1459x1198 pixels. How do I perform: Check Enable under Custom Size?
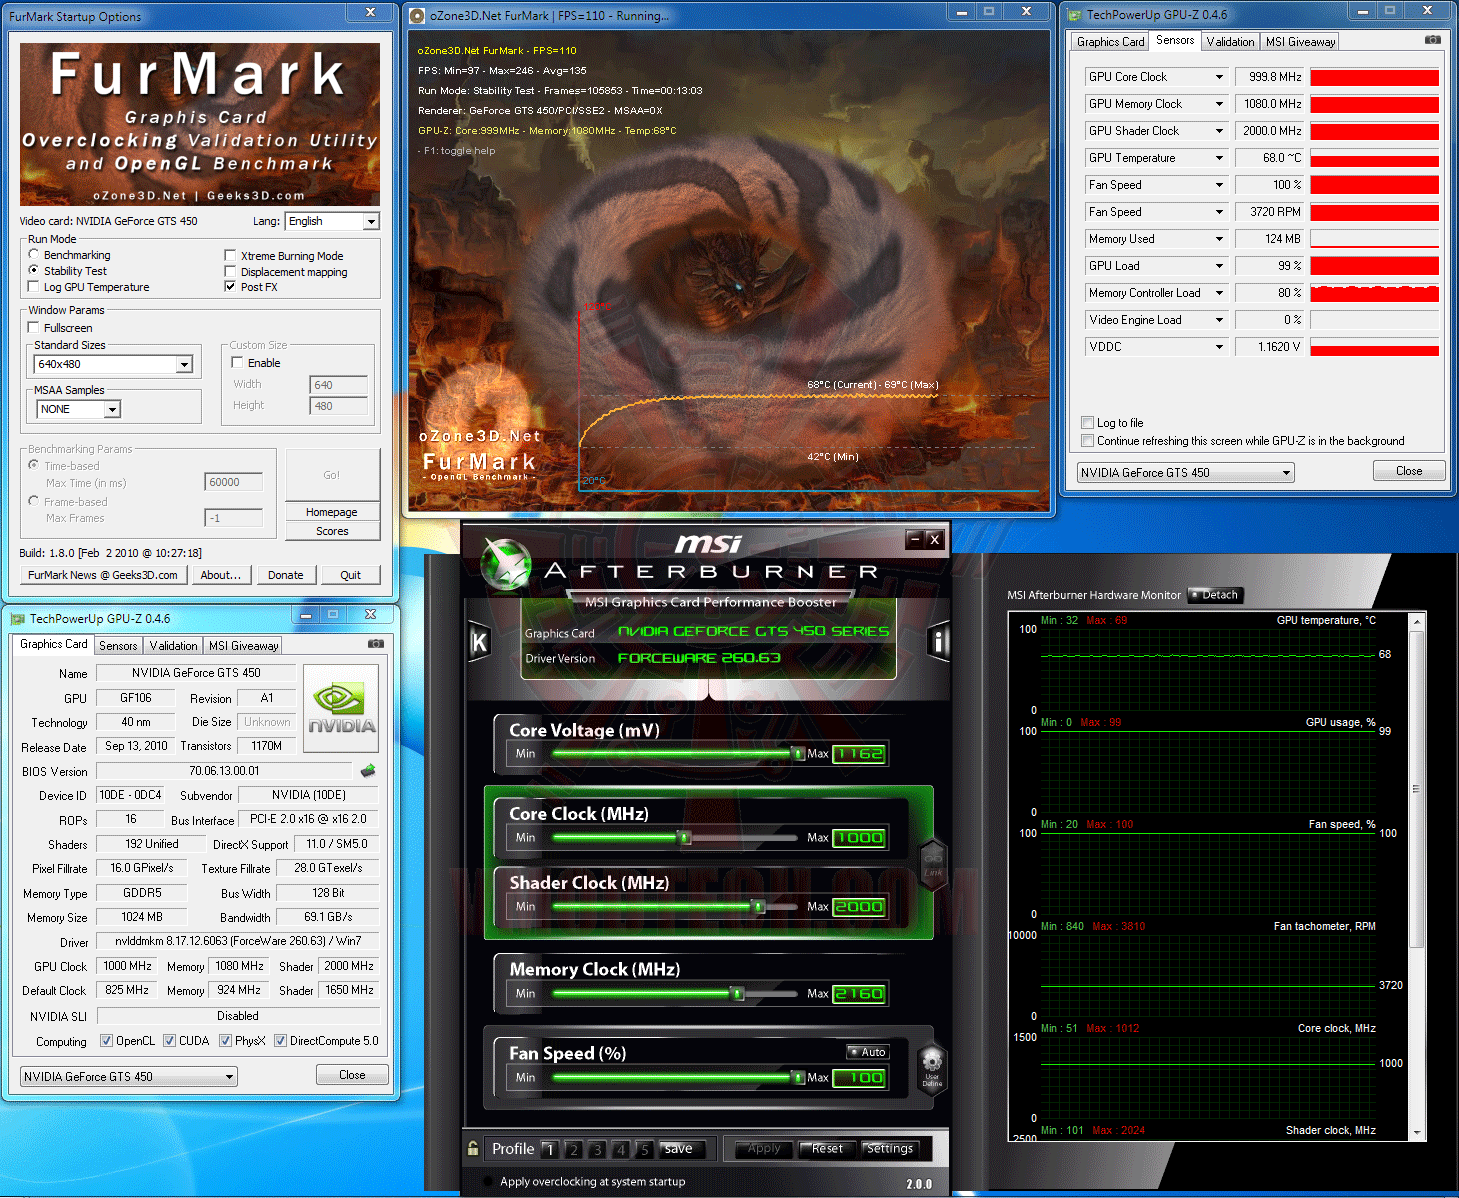click(238, 363)
